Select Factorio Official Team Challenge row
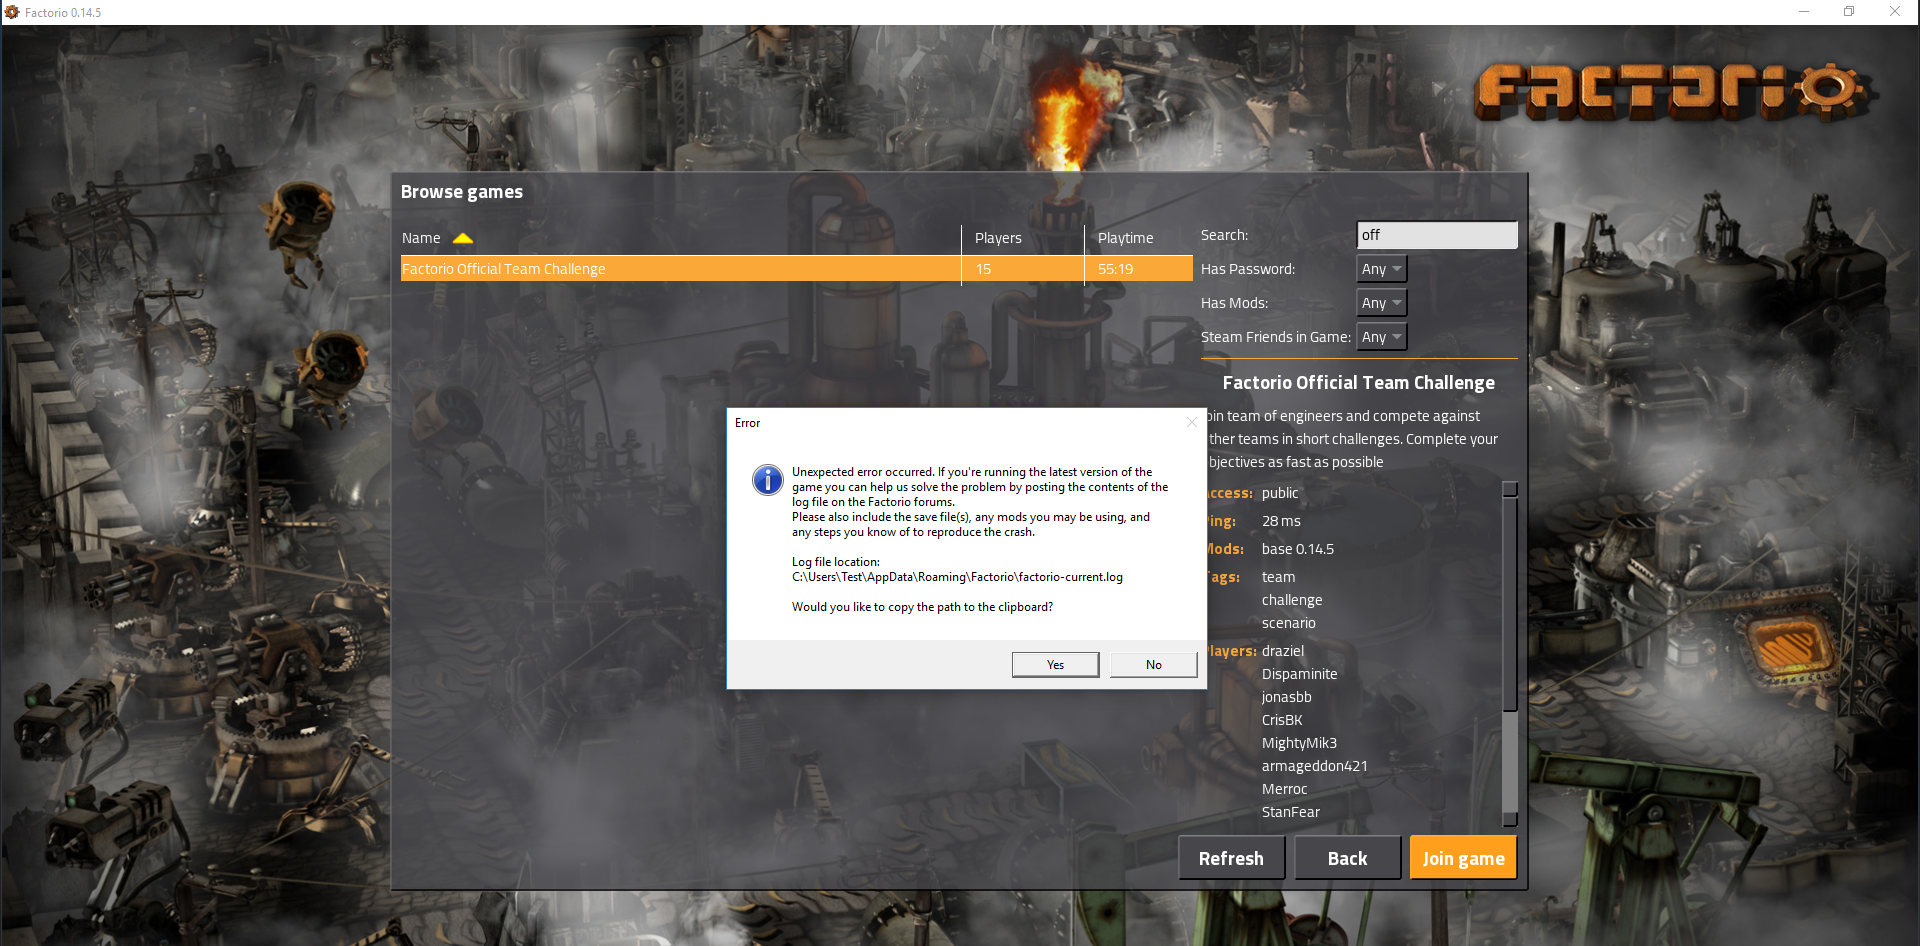 pos(680,269)
